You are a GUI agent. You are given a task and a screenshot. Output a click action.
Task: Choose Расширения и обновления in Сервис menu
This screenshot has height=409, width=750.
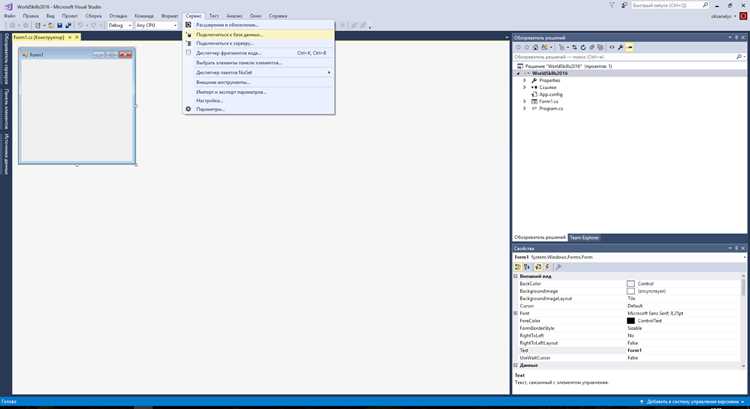[x=259, y=25]
